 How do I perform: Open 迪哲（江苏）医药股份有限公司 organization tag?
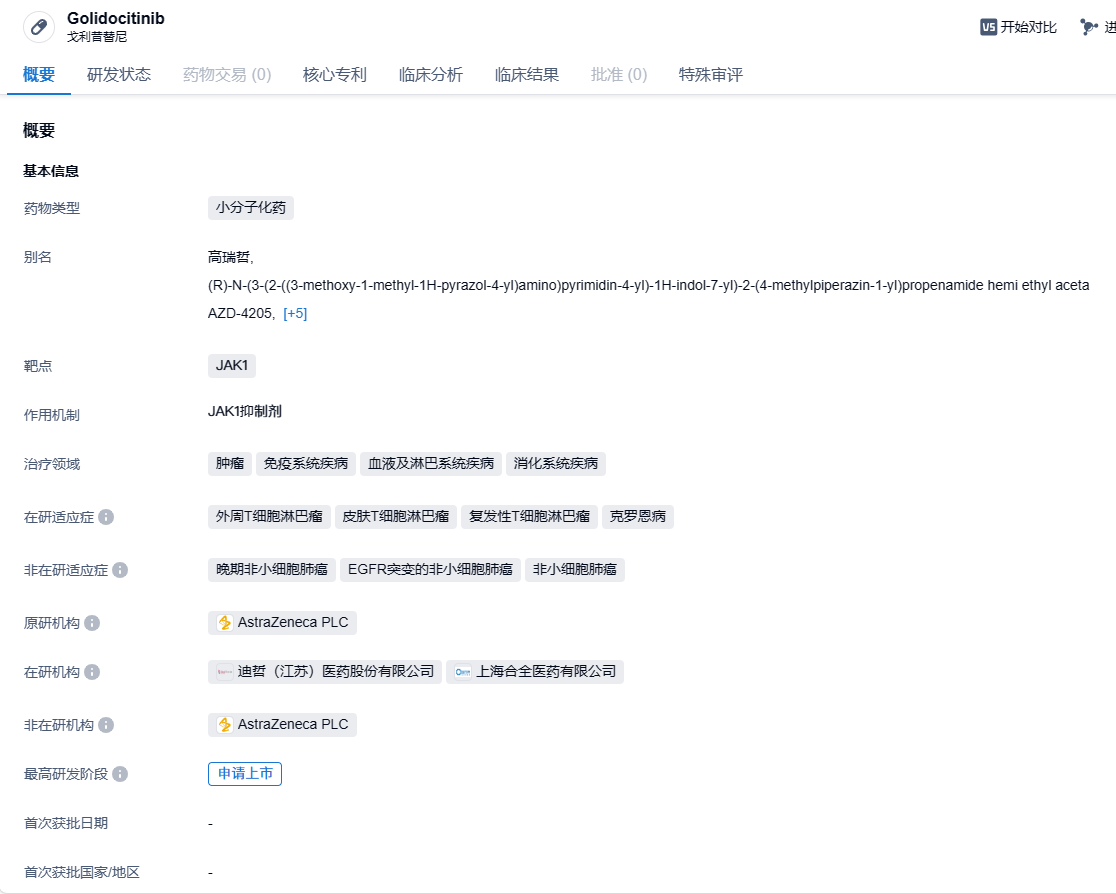pyautogui.click(x=325, y=672)
